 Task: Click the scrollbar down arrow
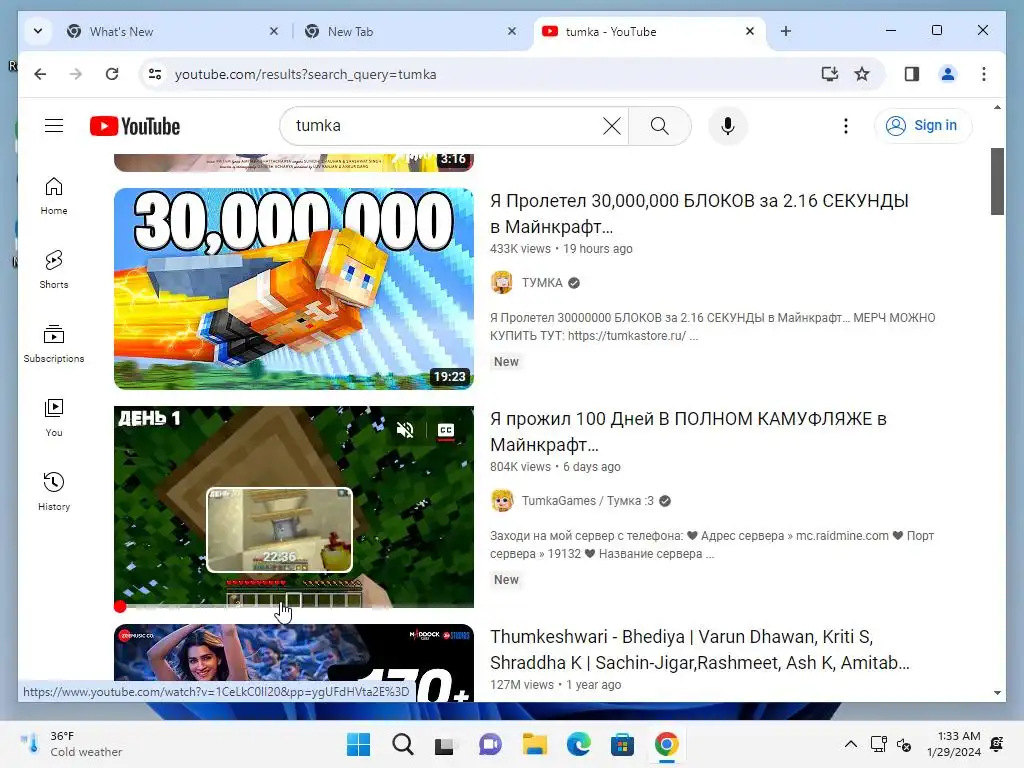point(997,692)
